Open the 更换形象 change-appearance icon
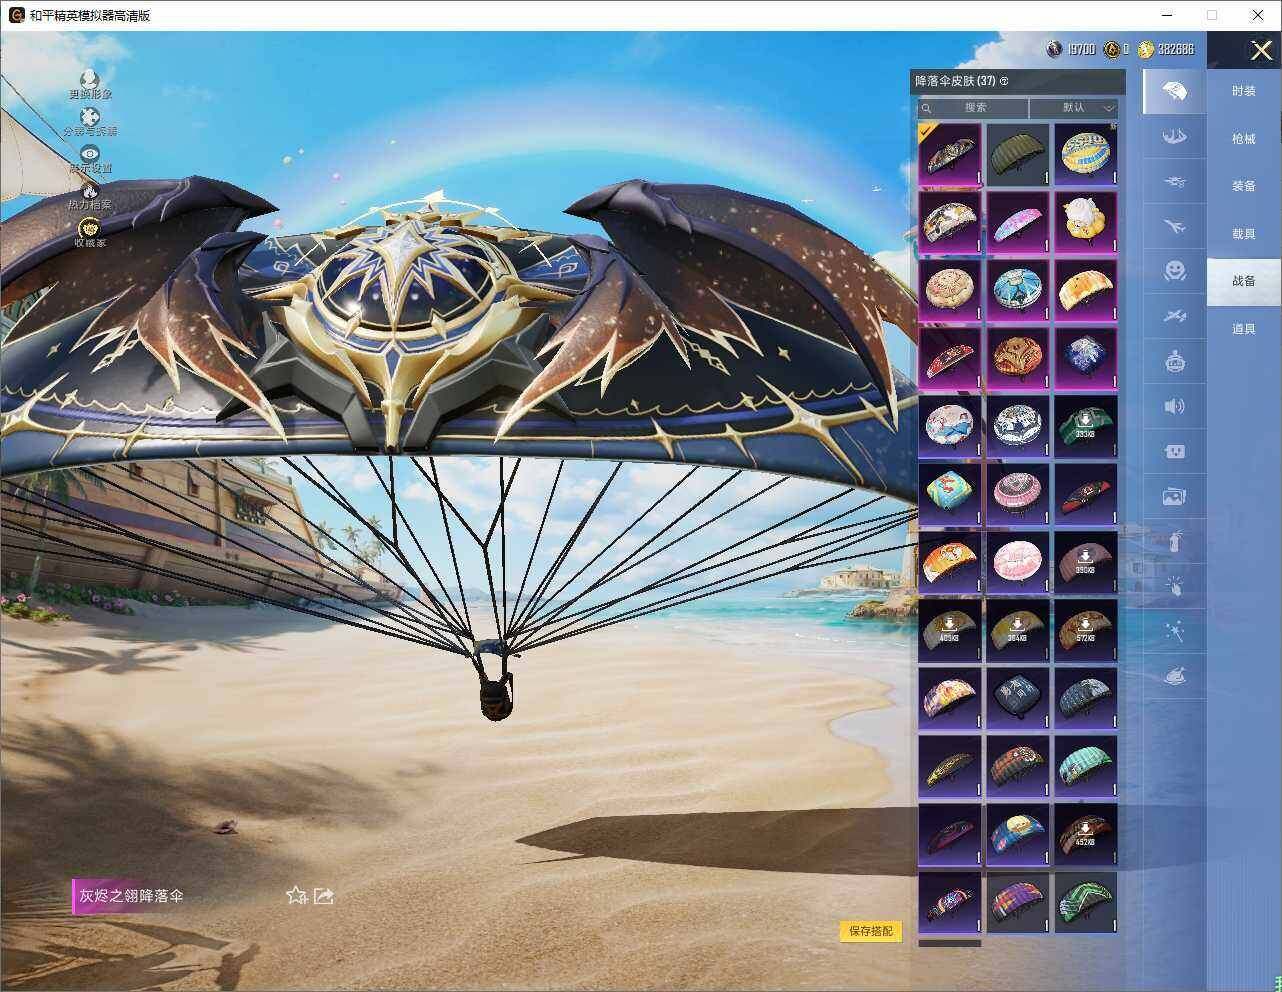The height and width of the screenshot is (992, 1282). click(90, 79)
